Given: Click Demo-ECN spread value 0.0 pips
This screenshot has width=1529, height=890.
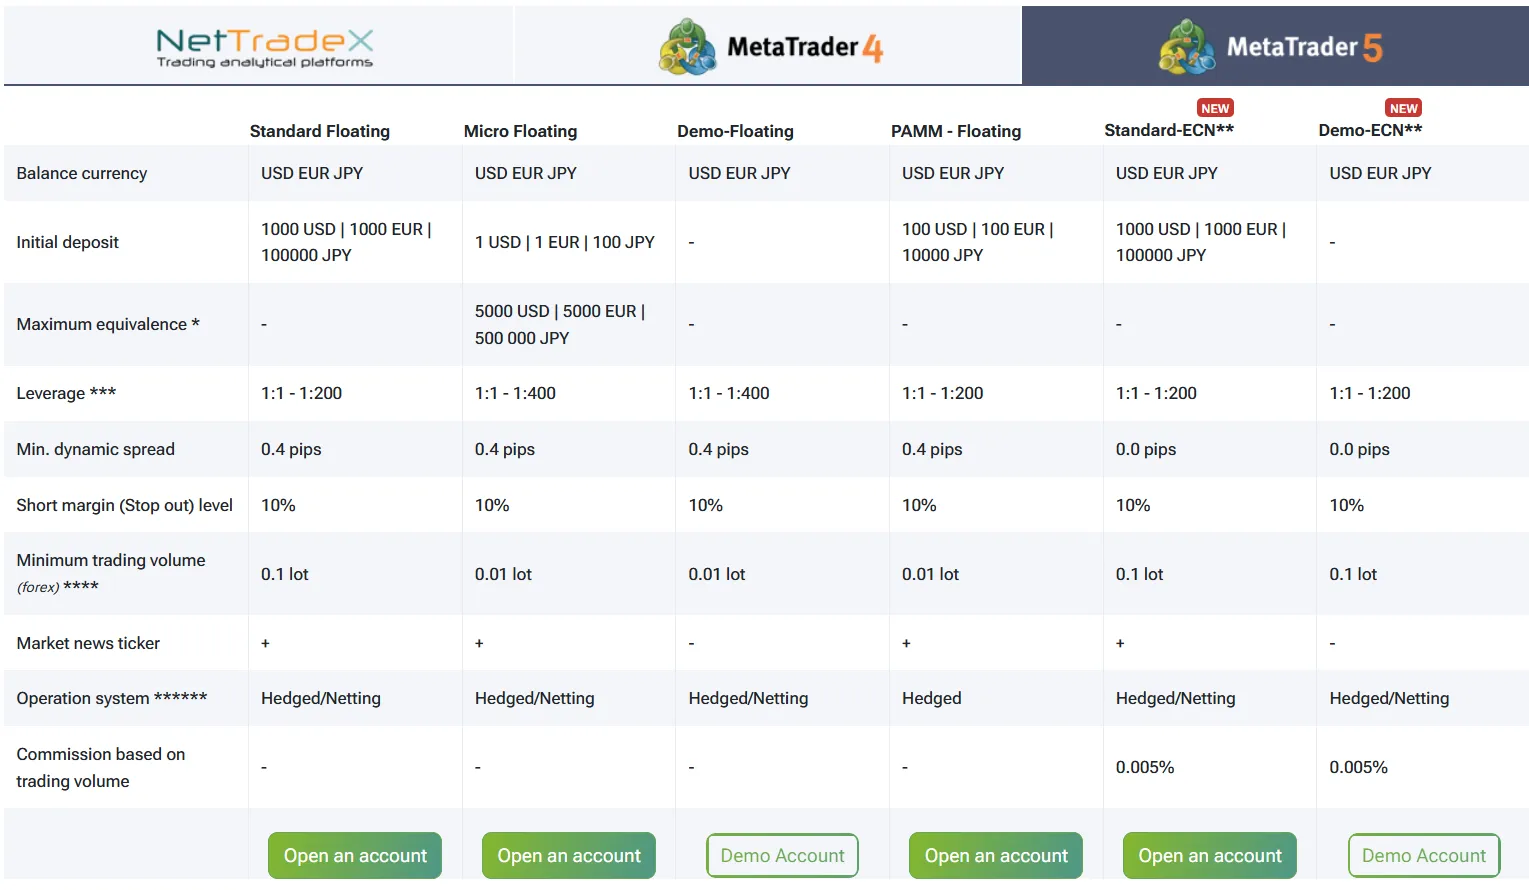Looking at the screenshot, I should point(1360,449).
